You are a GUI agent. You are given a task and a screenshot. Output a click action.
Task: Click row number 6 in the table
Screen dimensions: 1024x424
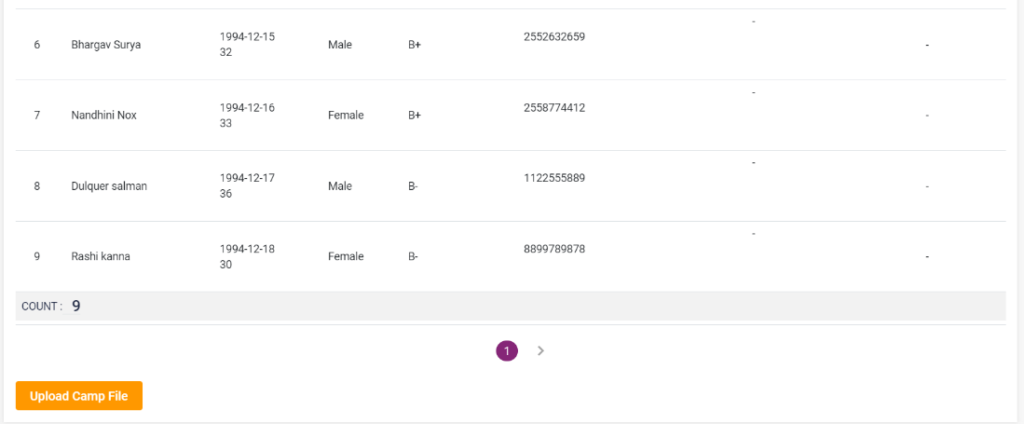[x=37, y=45]
